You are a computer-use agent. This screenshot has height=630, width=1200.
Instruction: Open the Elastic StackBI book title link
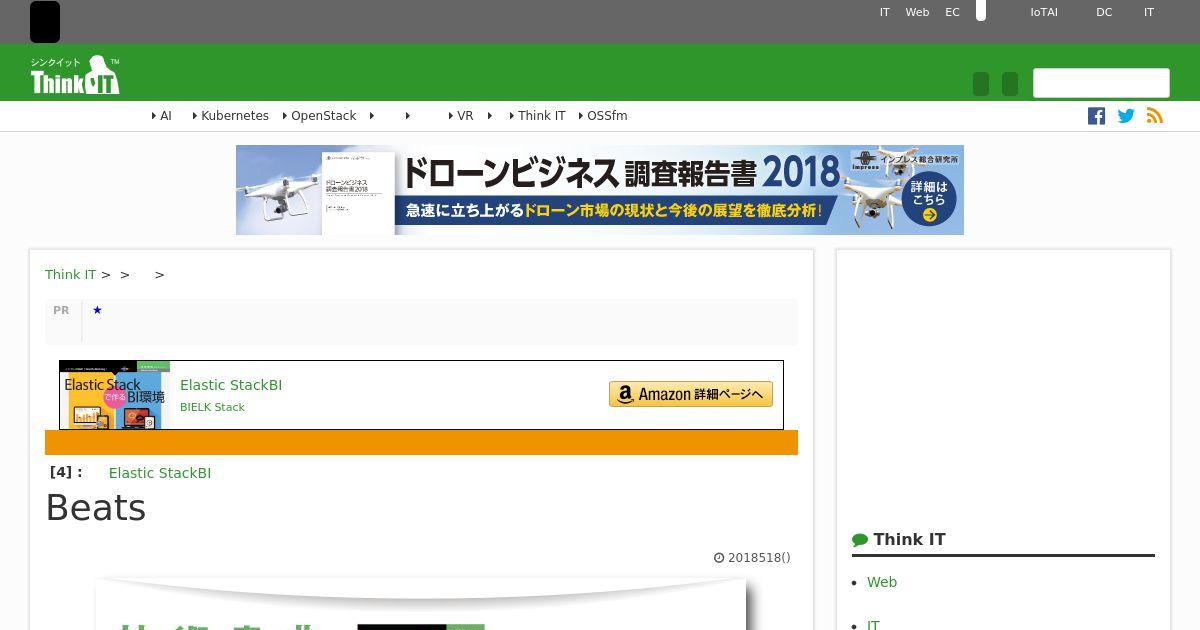231,385
